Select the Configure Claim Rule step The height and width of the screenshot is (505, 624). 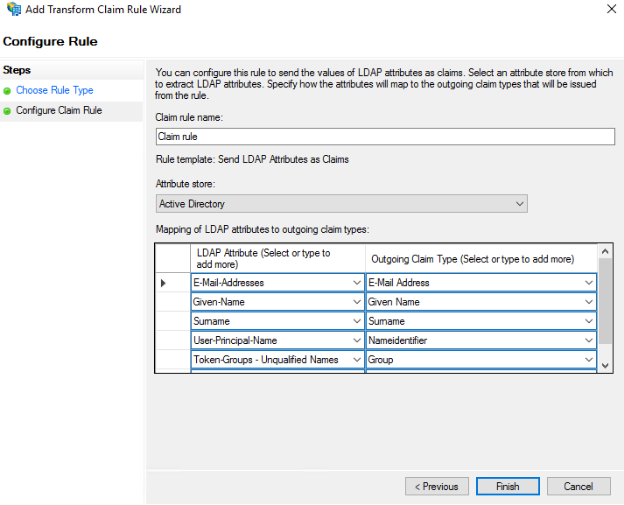[x=58, y=111]
